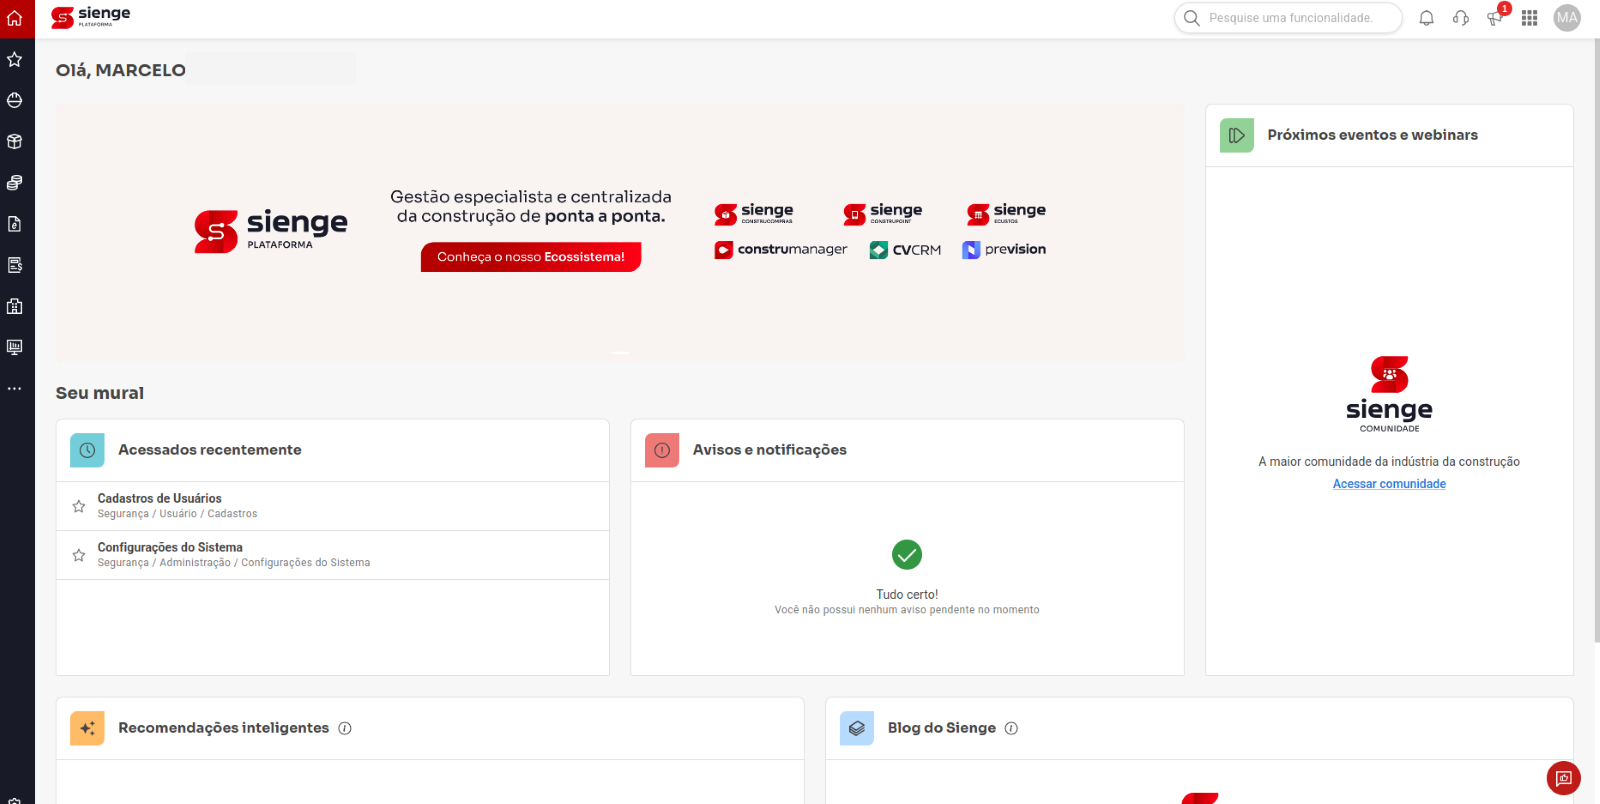Open the building real estate module icon
1600x804 pixels.
14,306
